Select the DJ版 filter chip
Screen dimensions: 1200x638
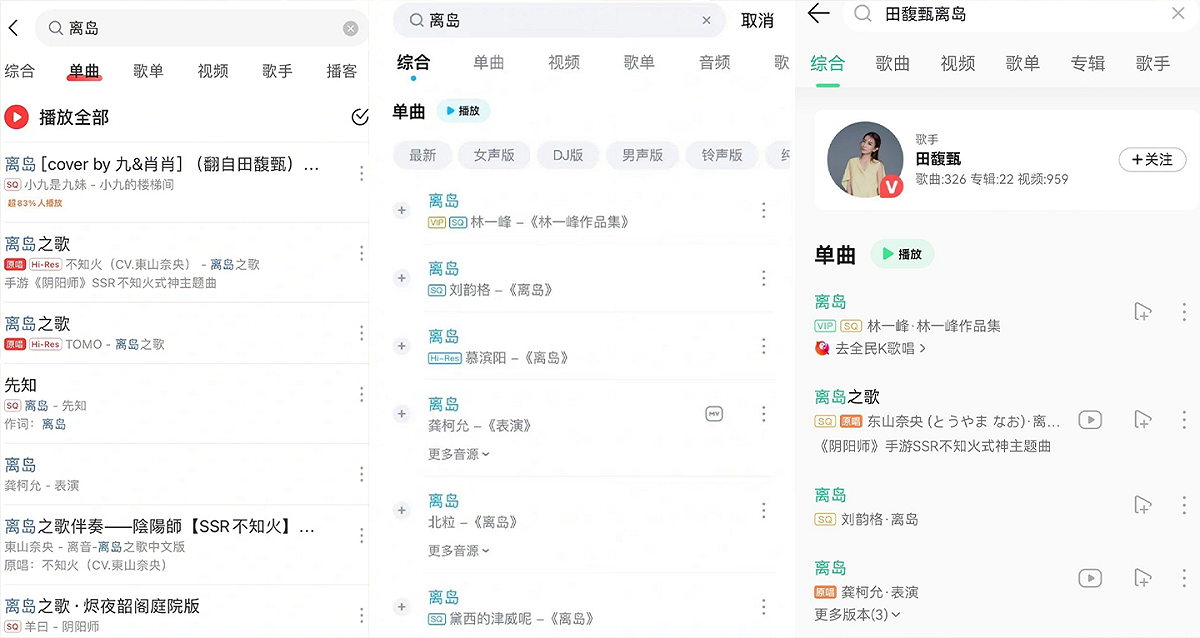coord(568,155)
